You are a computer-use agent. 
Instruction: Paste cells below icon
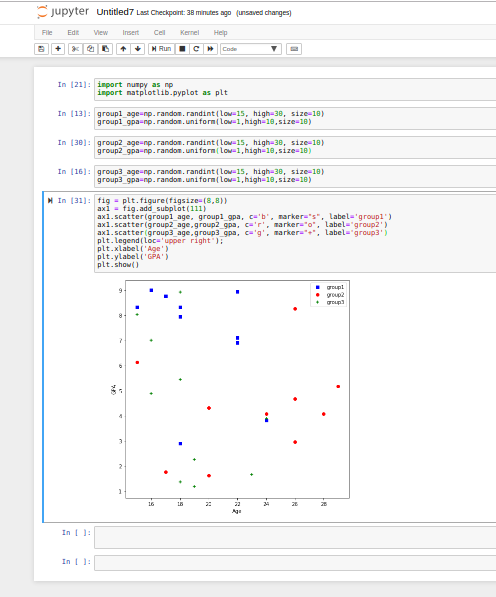tap(105, 49)
